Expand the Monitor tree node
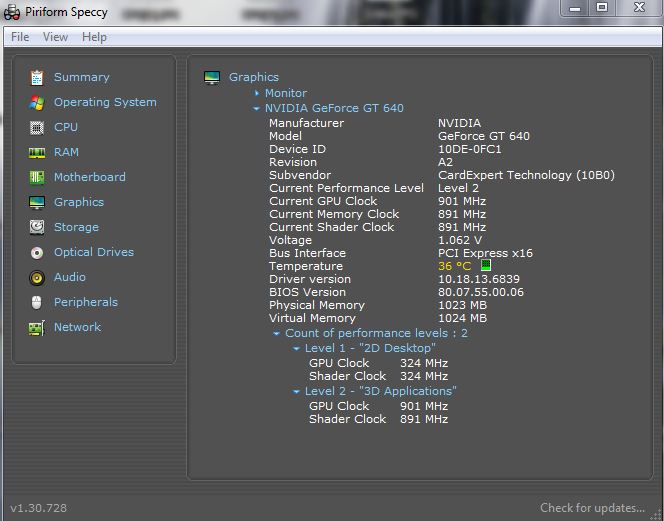 pos(257,93)
